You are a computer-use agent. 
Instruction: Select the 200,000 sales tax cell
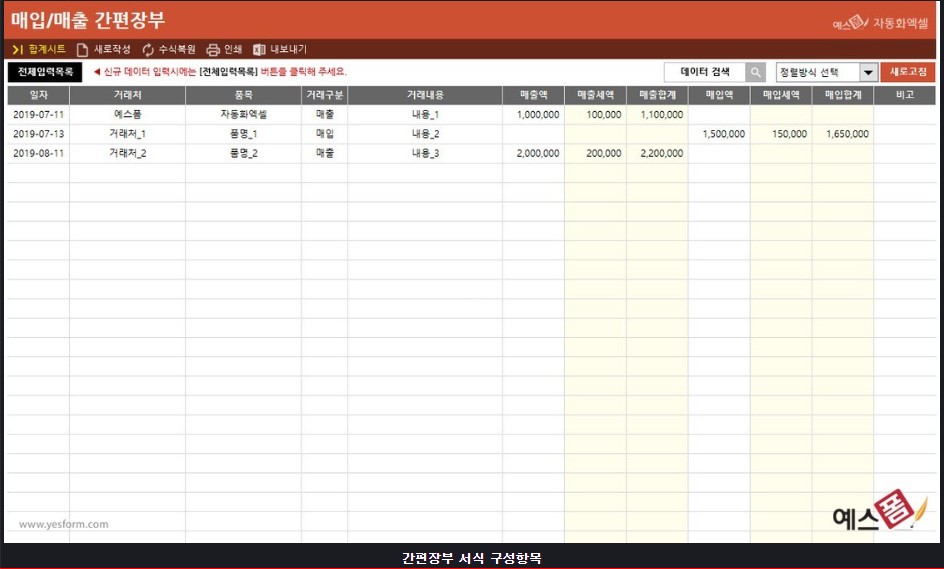[595, 153]
